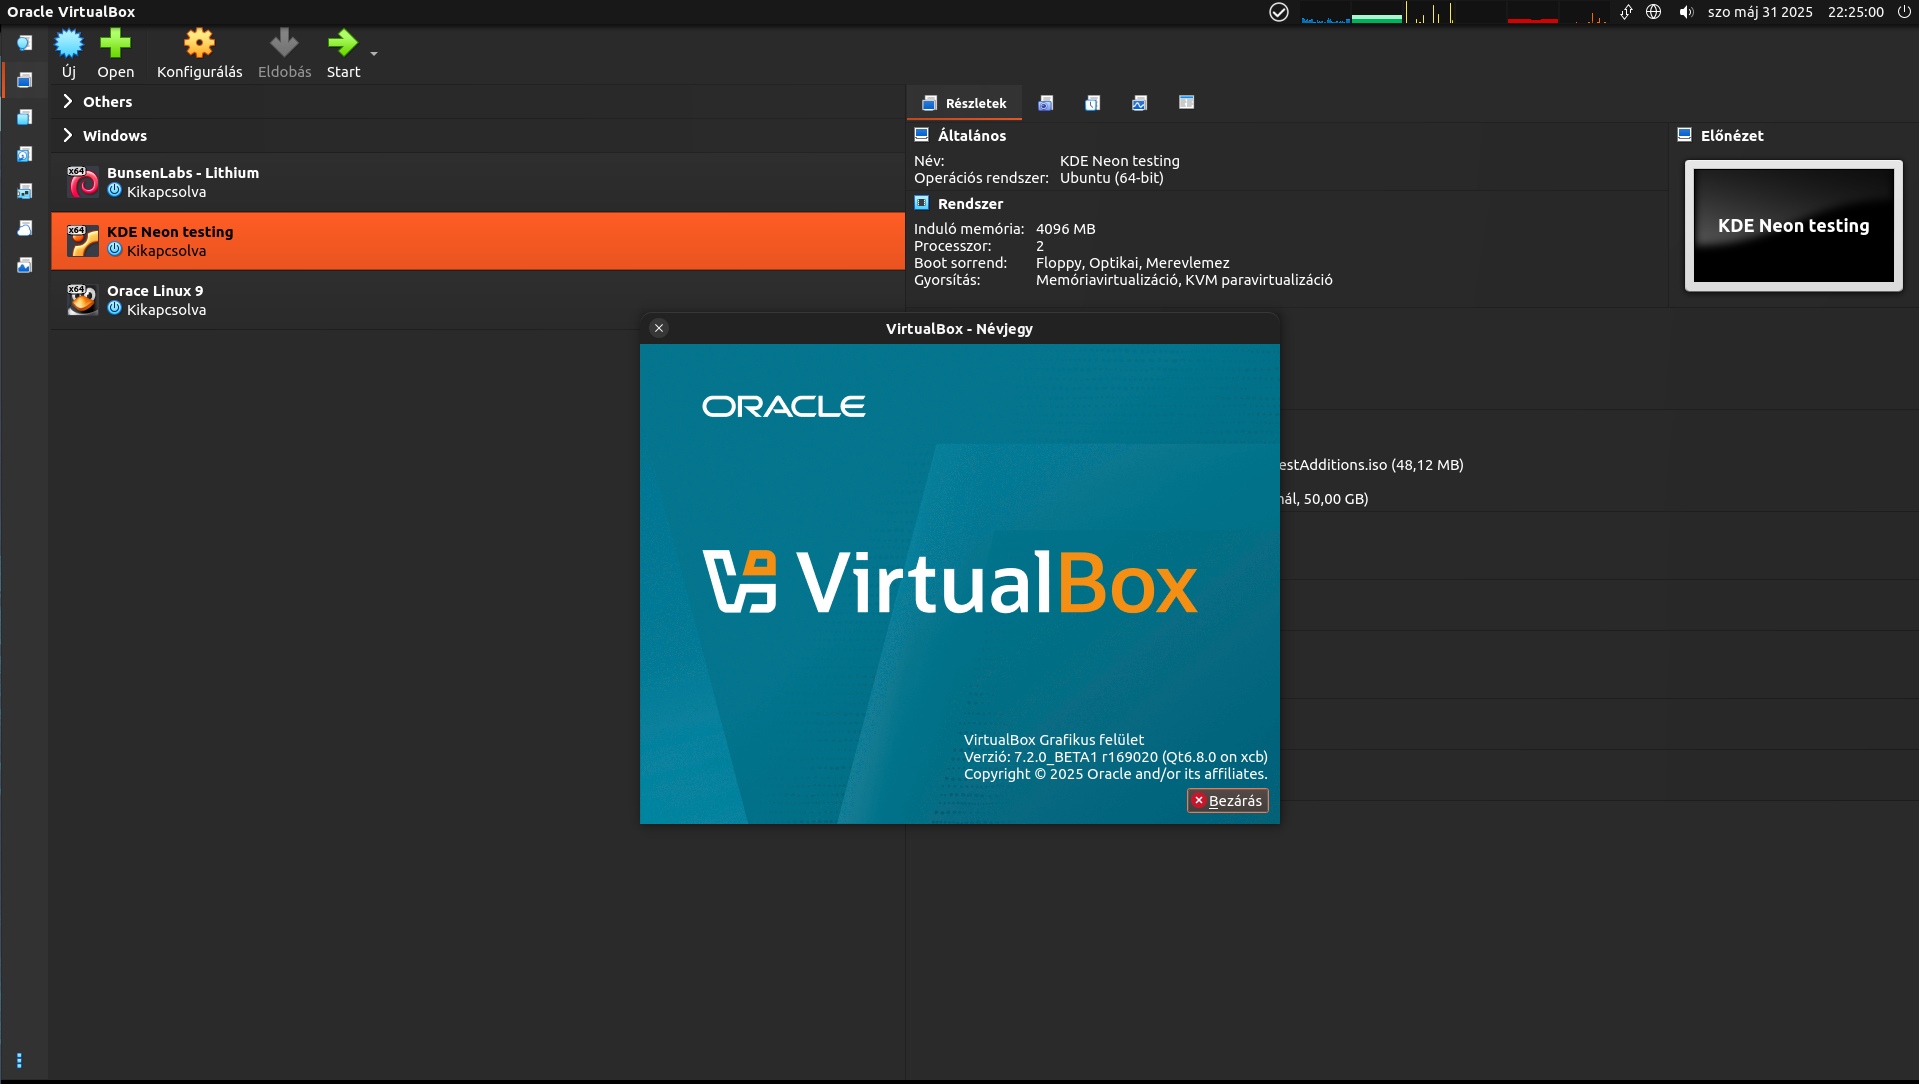Switch to the File manager tab icon
This screenshot has width=1919, height=1084.
tap(1187, 103)
